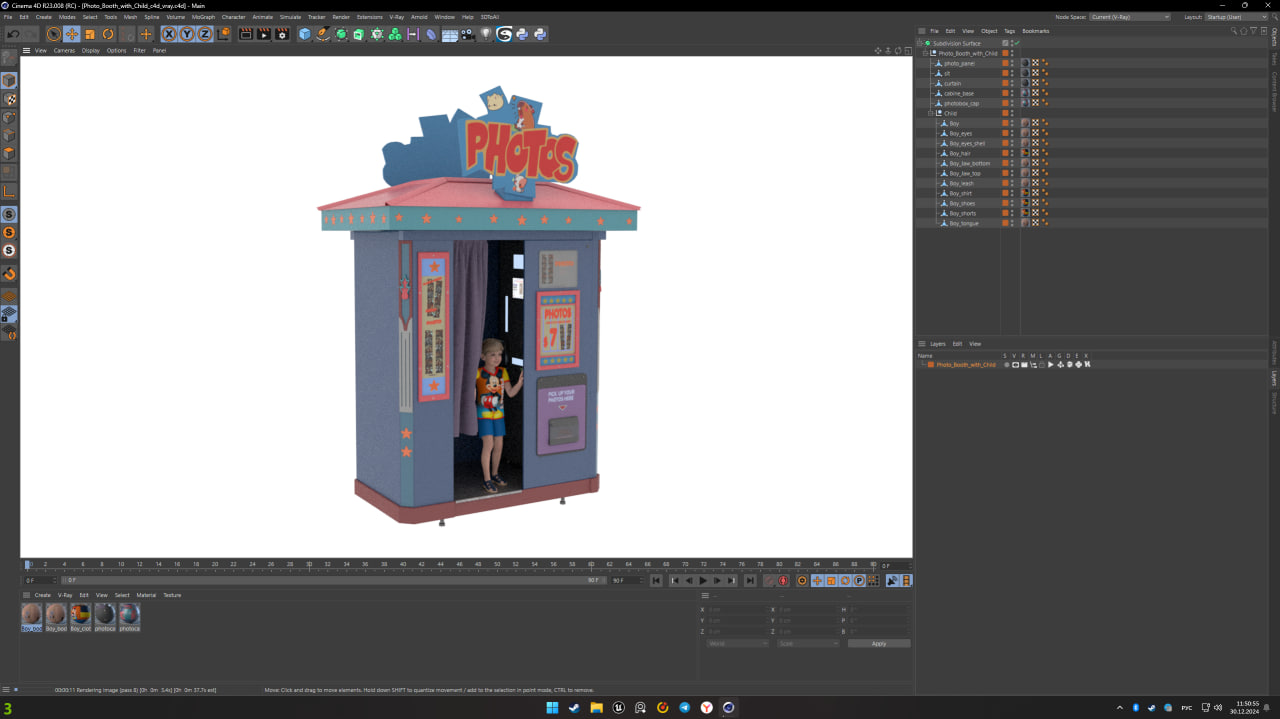The height and width of the screenshot is (719, 1280).
Task: Select the Boy_shirt object row
Action: pos(960,193)
